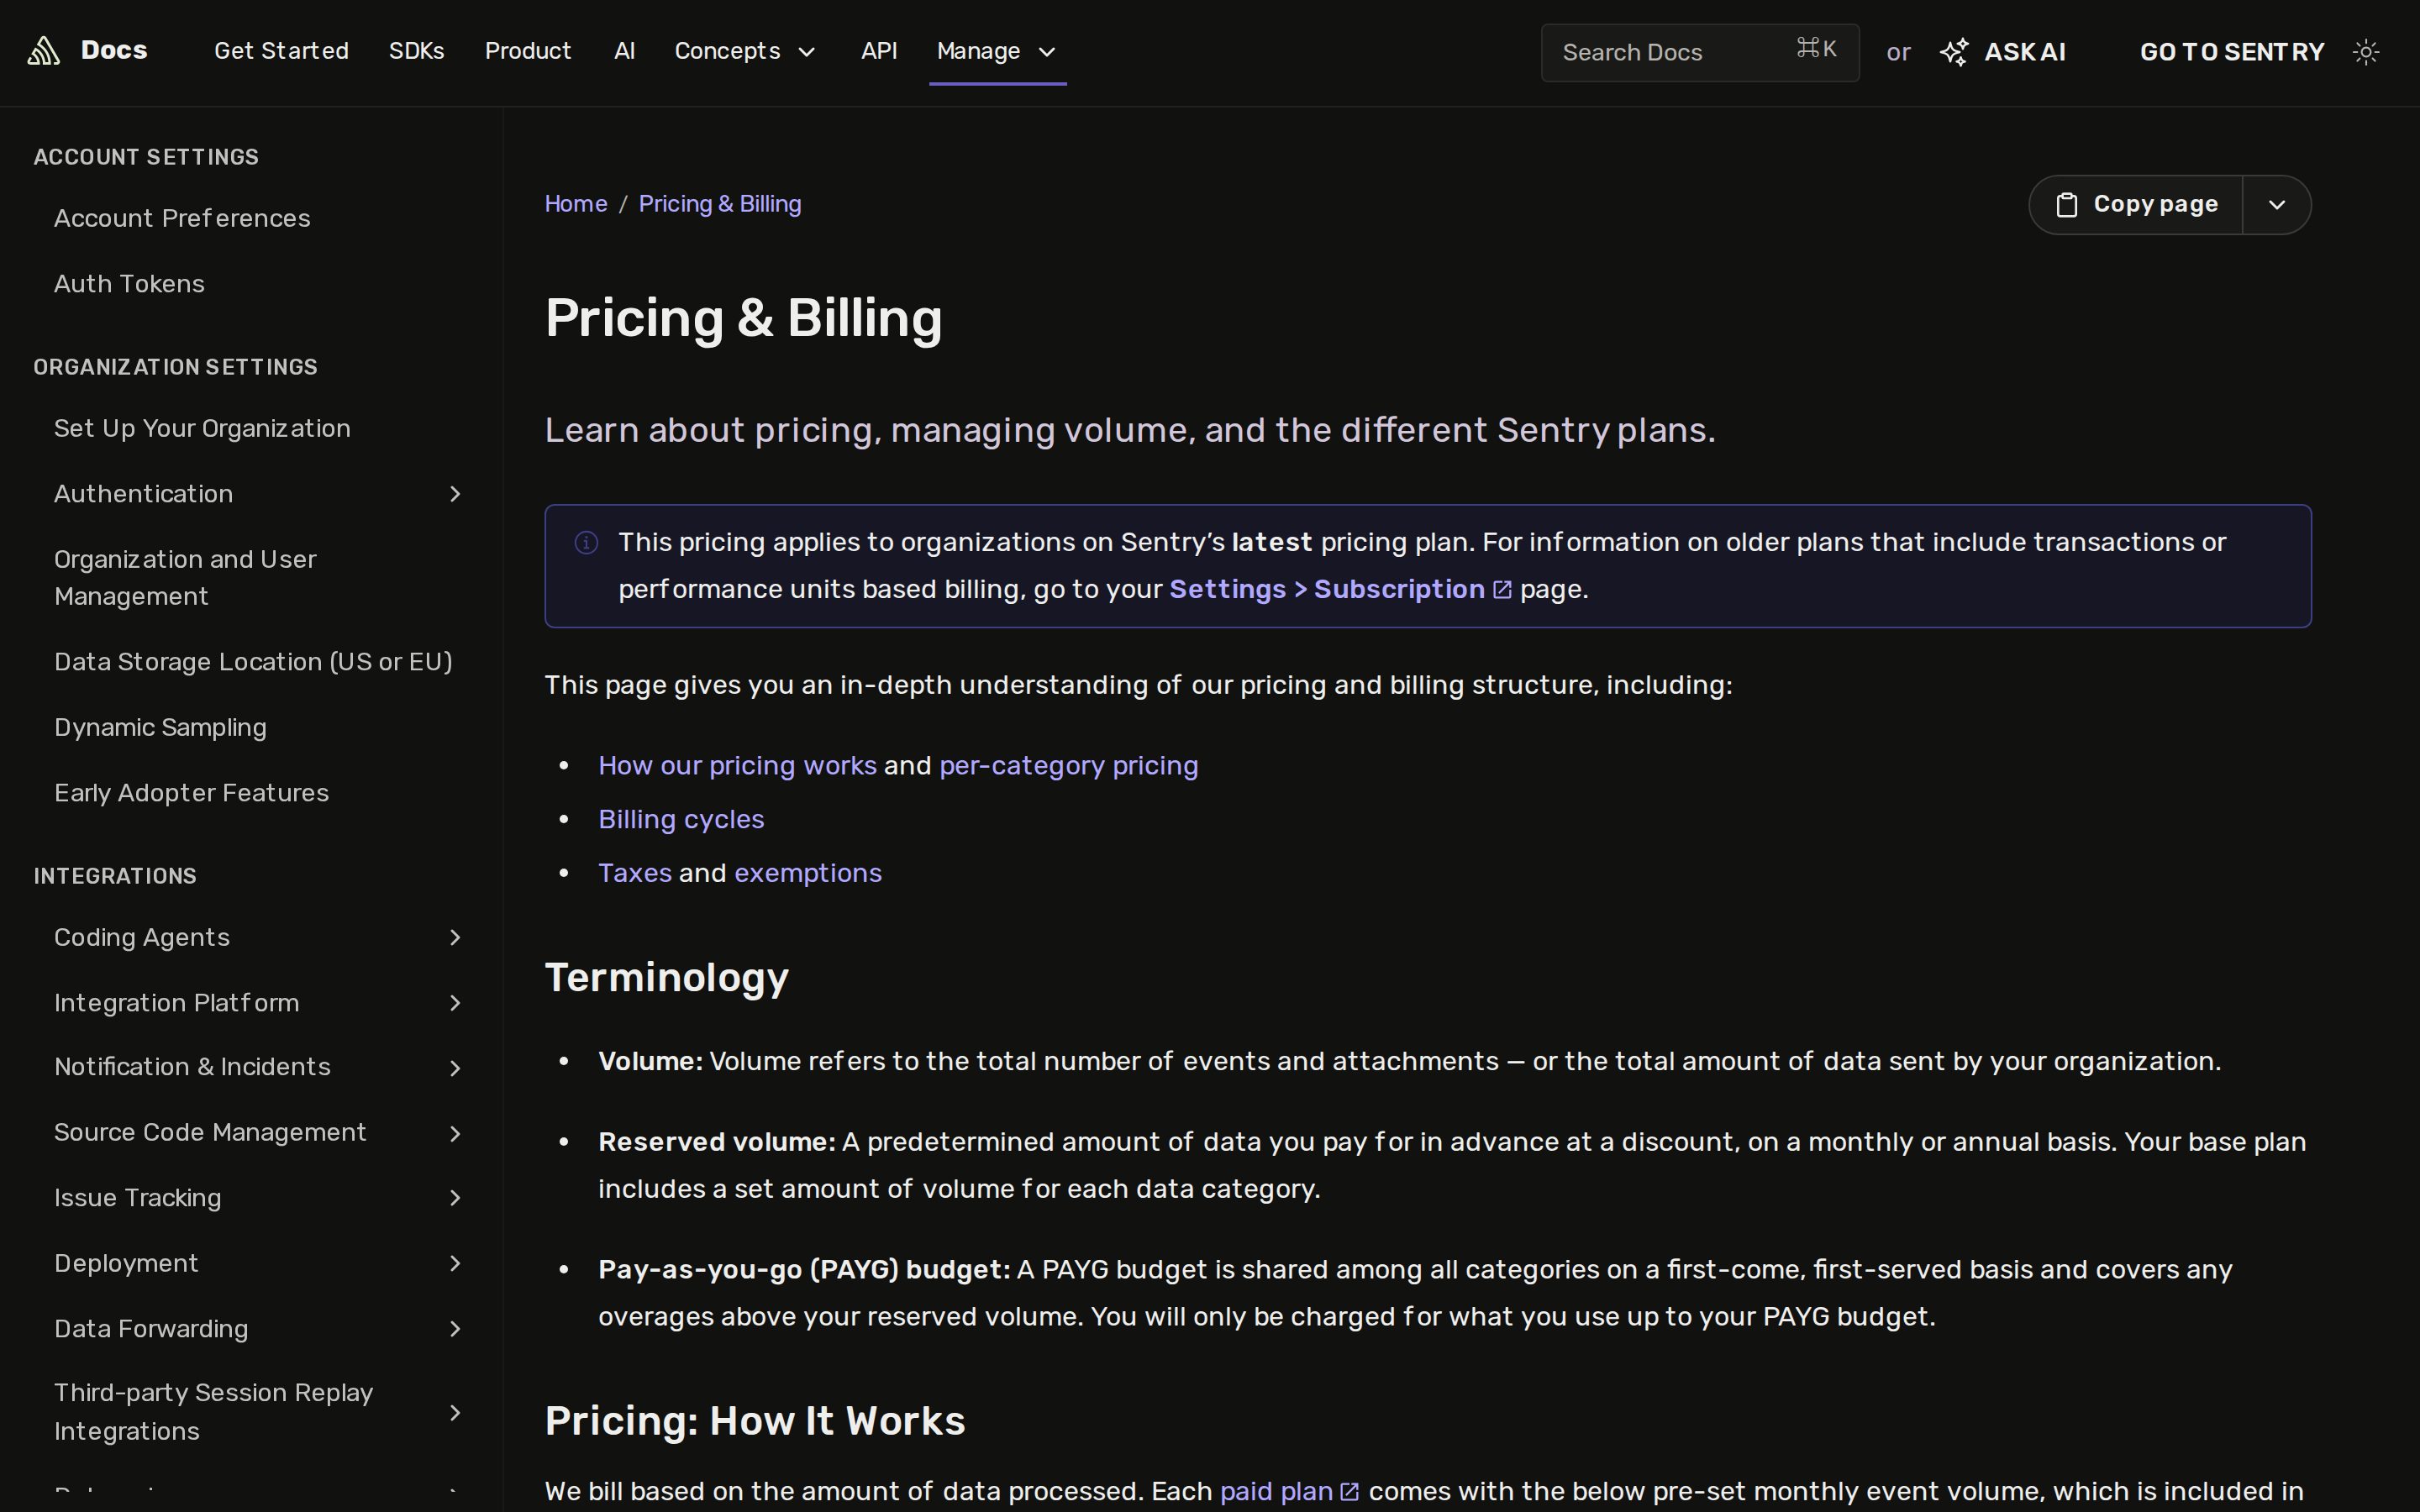Click the Docs home label
Screen dimensions: 2420x1512
click(x=114, y=50)
